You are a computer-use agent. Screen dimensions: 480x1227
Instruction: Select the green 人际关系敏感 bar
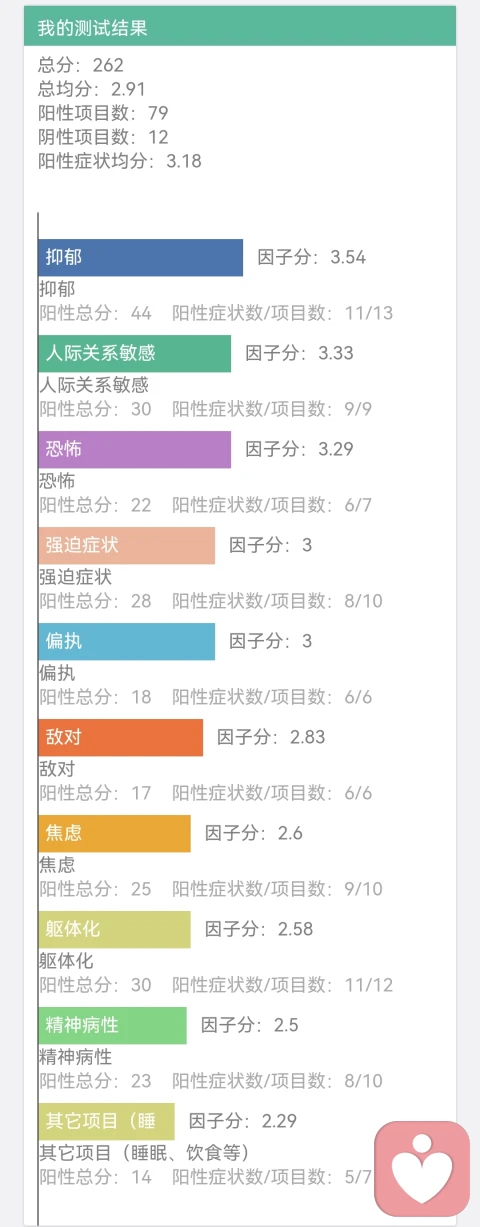coord(135,353)
